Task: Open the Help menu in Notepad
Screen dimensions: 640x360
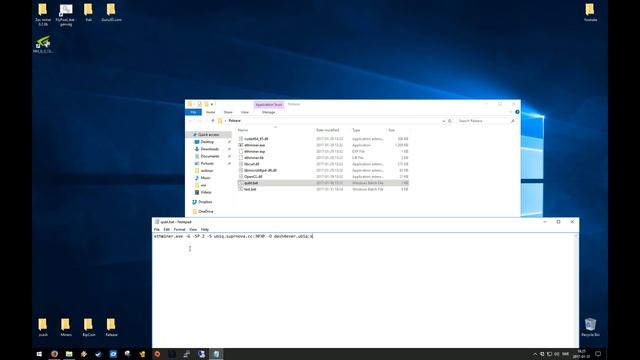Action: (205, 229)
